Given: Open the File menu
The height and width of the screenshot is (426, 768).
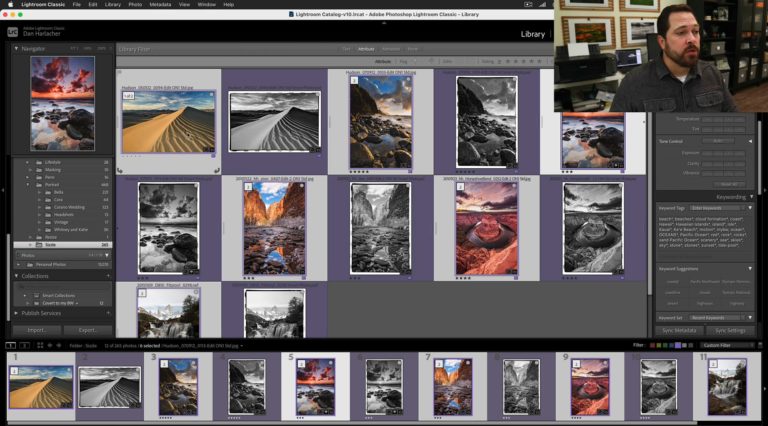Looking at the screenshot, I should click(77, 4).
